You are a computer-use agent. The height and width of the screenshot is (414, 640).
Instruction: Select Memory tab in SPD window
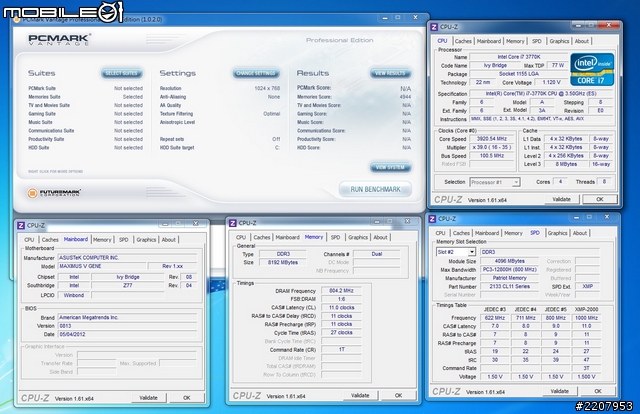point(513,233)
